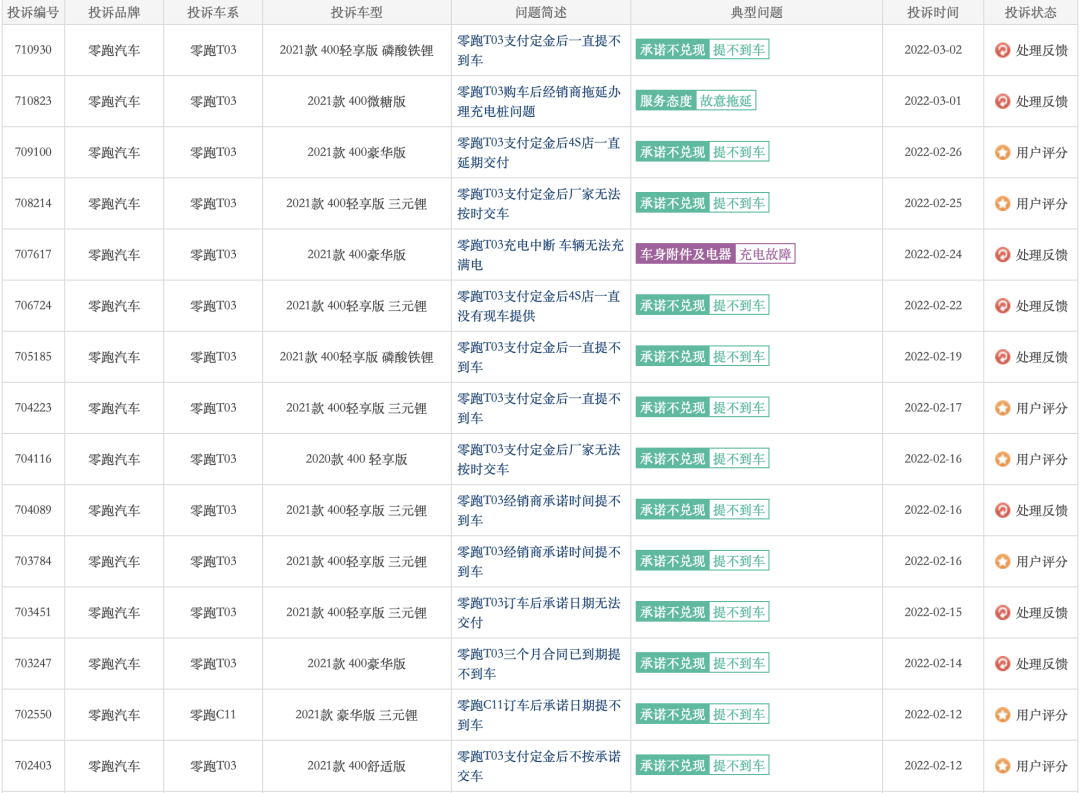Click 投诉车系 column header
This screenshot has width=1080, height=793.
(x=213, y=12)
